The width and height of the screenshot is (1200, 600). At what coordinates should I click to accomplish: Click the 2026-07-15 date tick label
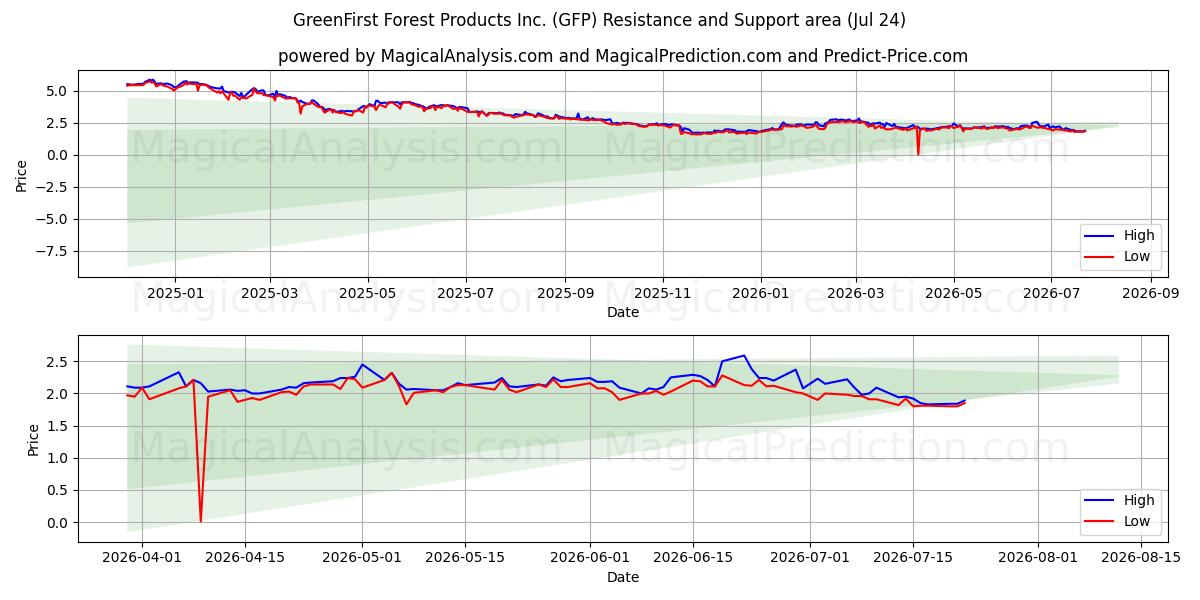point(913,559)
